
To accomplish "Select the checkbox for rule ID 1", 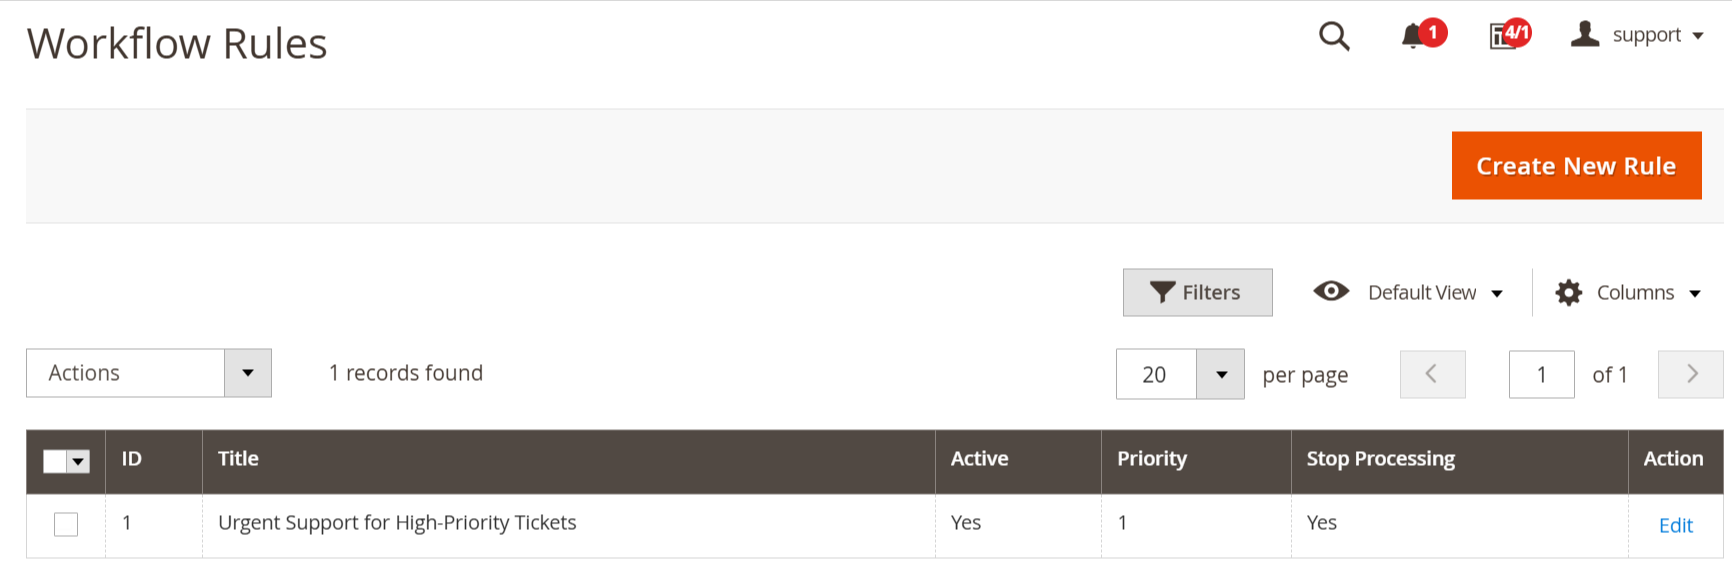I will point(66,524).
